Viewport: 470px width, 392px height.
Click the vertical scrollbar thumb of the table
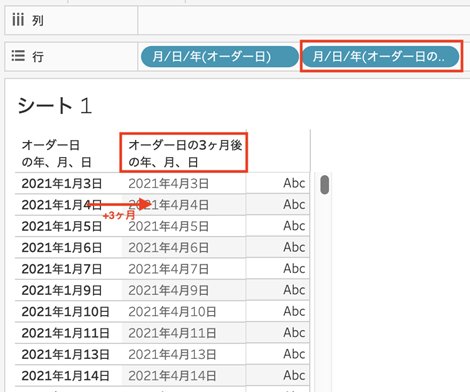[325, 184]
